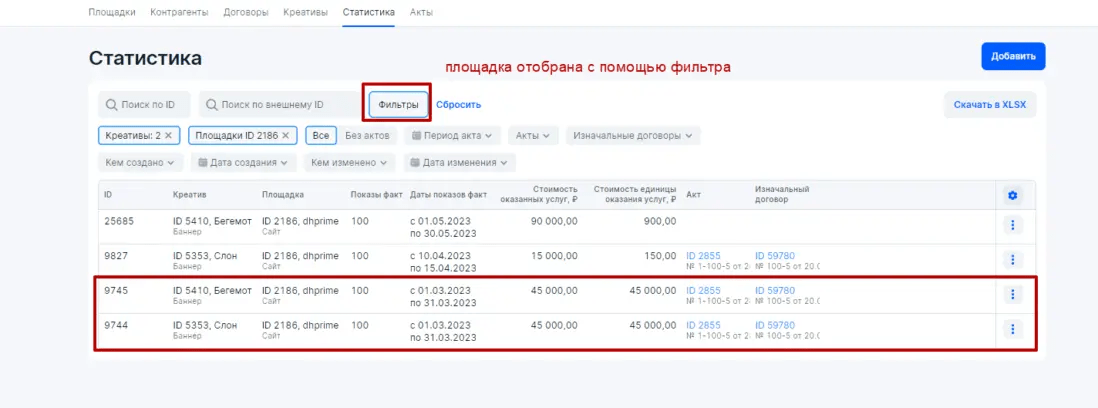
Task: Open three-dot menu for row 25685
Action: [x=1012, y=226]
